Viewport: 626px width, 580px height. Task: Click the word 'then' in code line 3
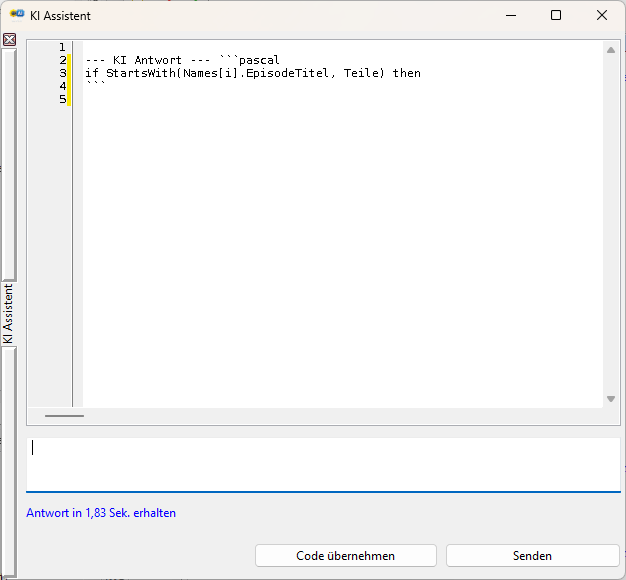[406, 73]
